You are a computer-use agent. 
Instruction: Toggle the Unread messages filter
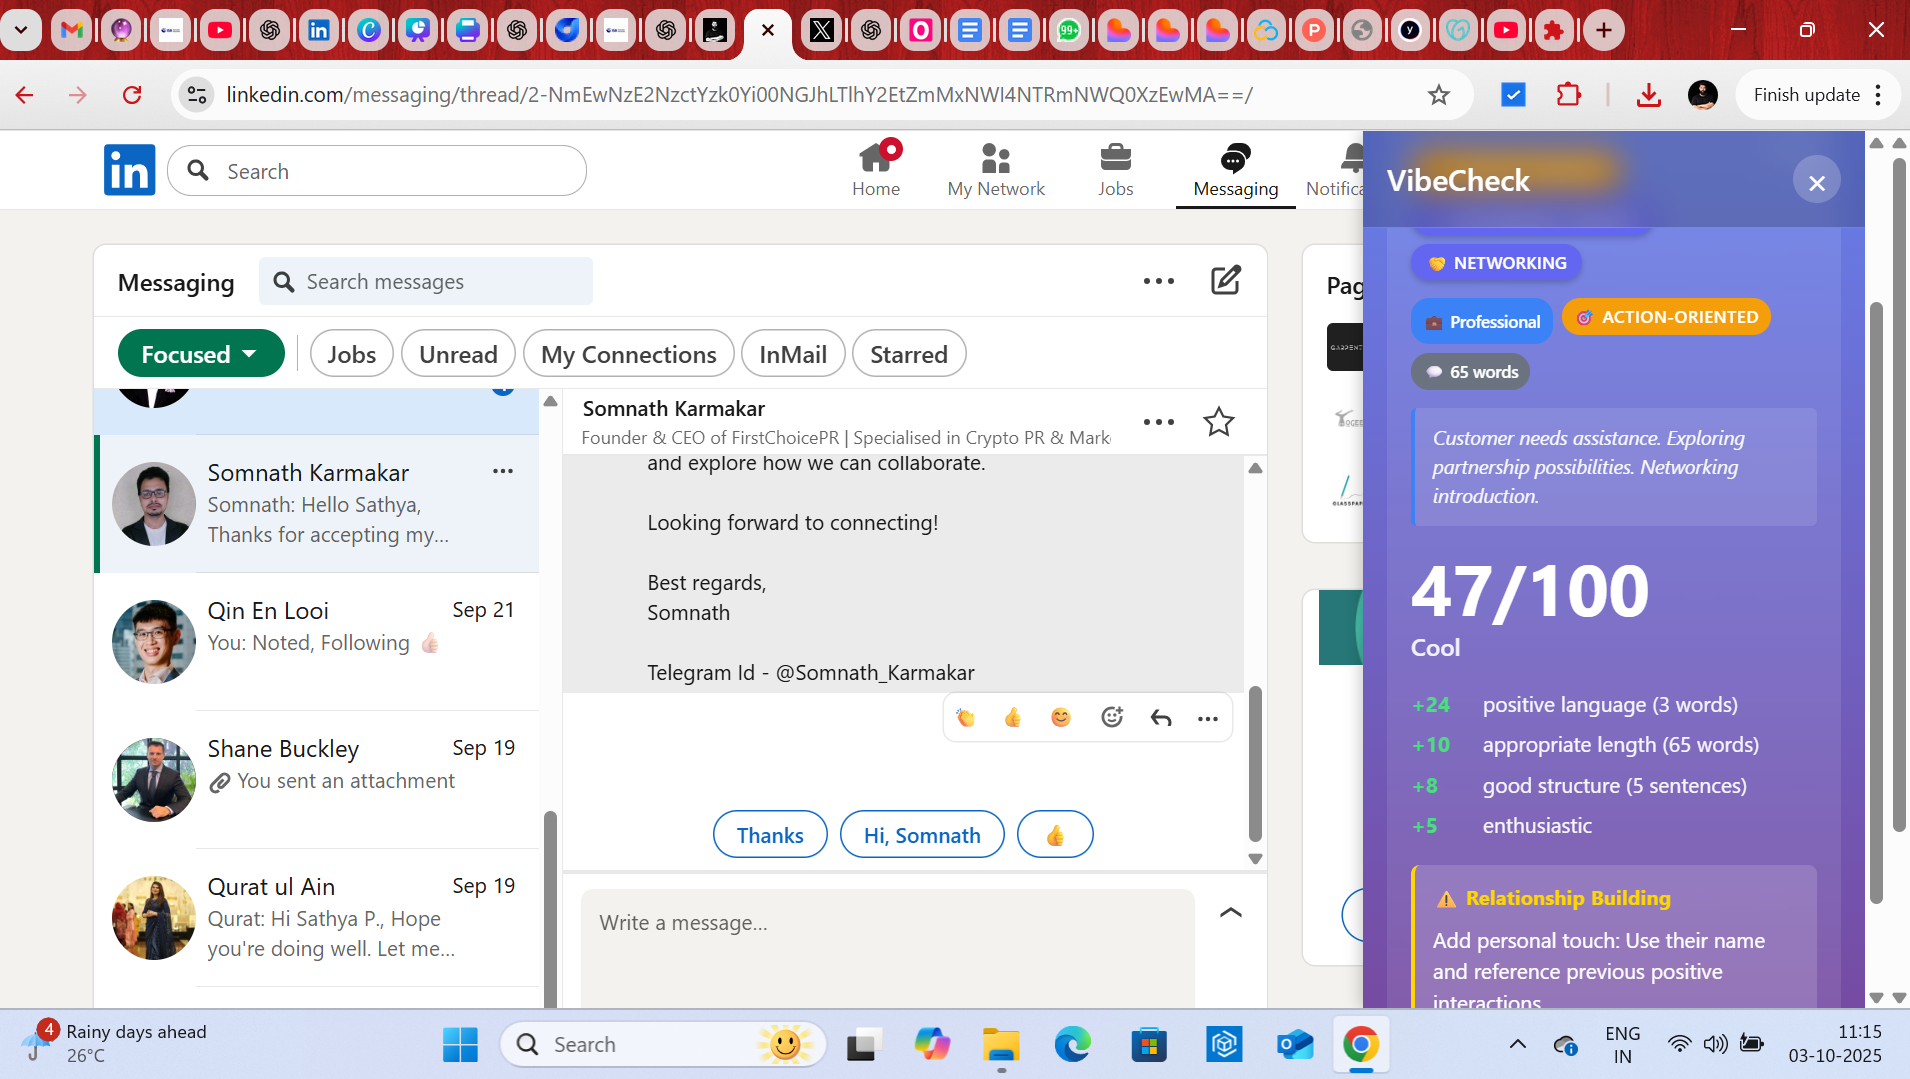pos(458,353)
